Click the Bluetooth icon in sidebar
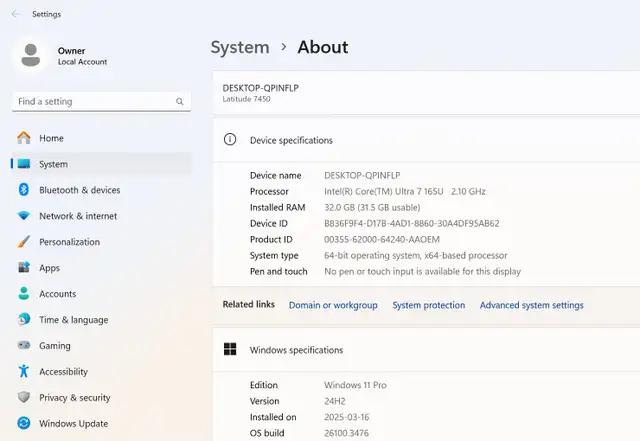 pos(24,189)
